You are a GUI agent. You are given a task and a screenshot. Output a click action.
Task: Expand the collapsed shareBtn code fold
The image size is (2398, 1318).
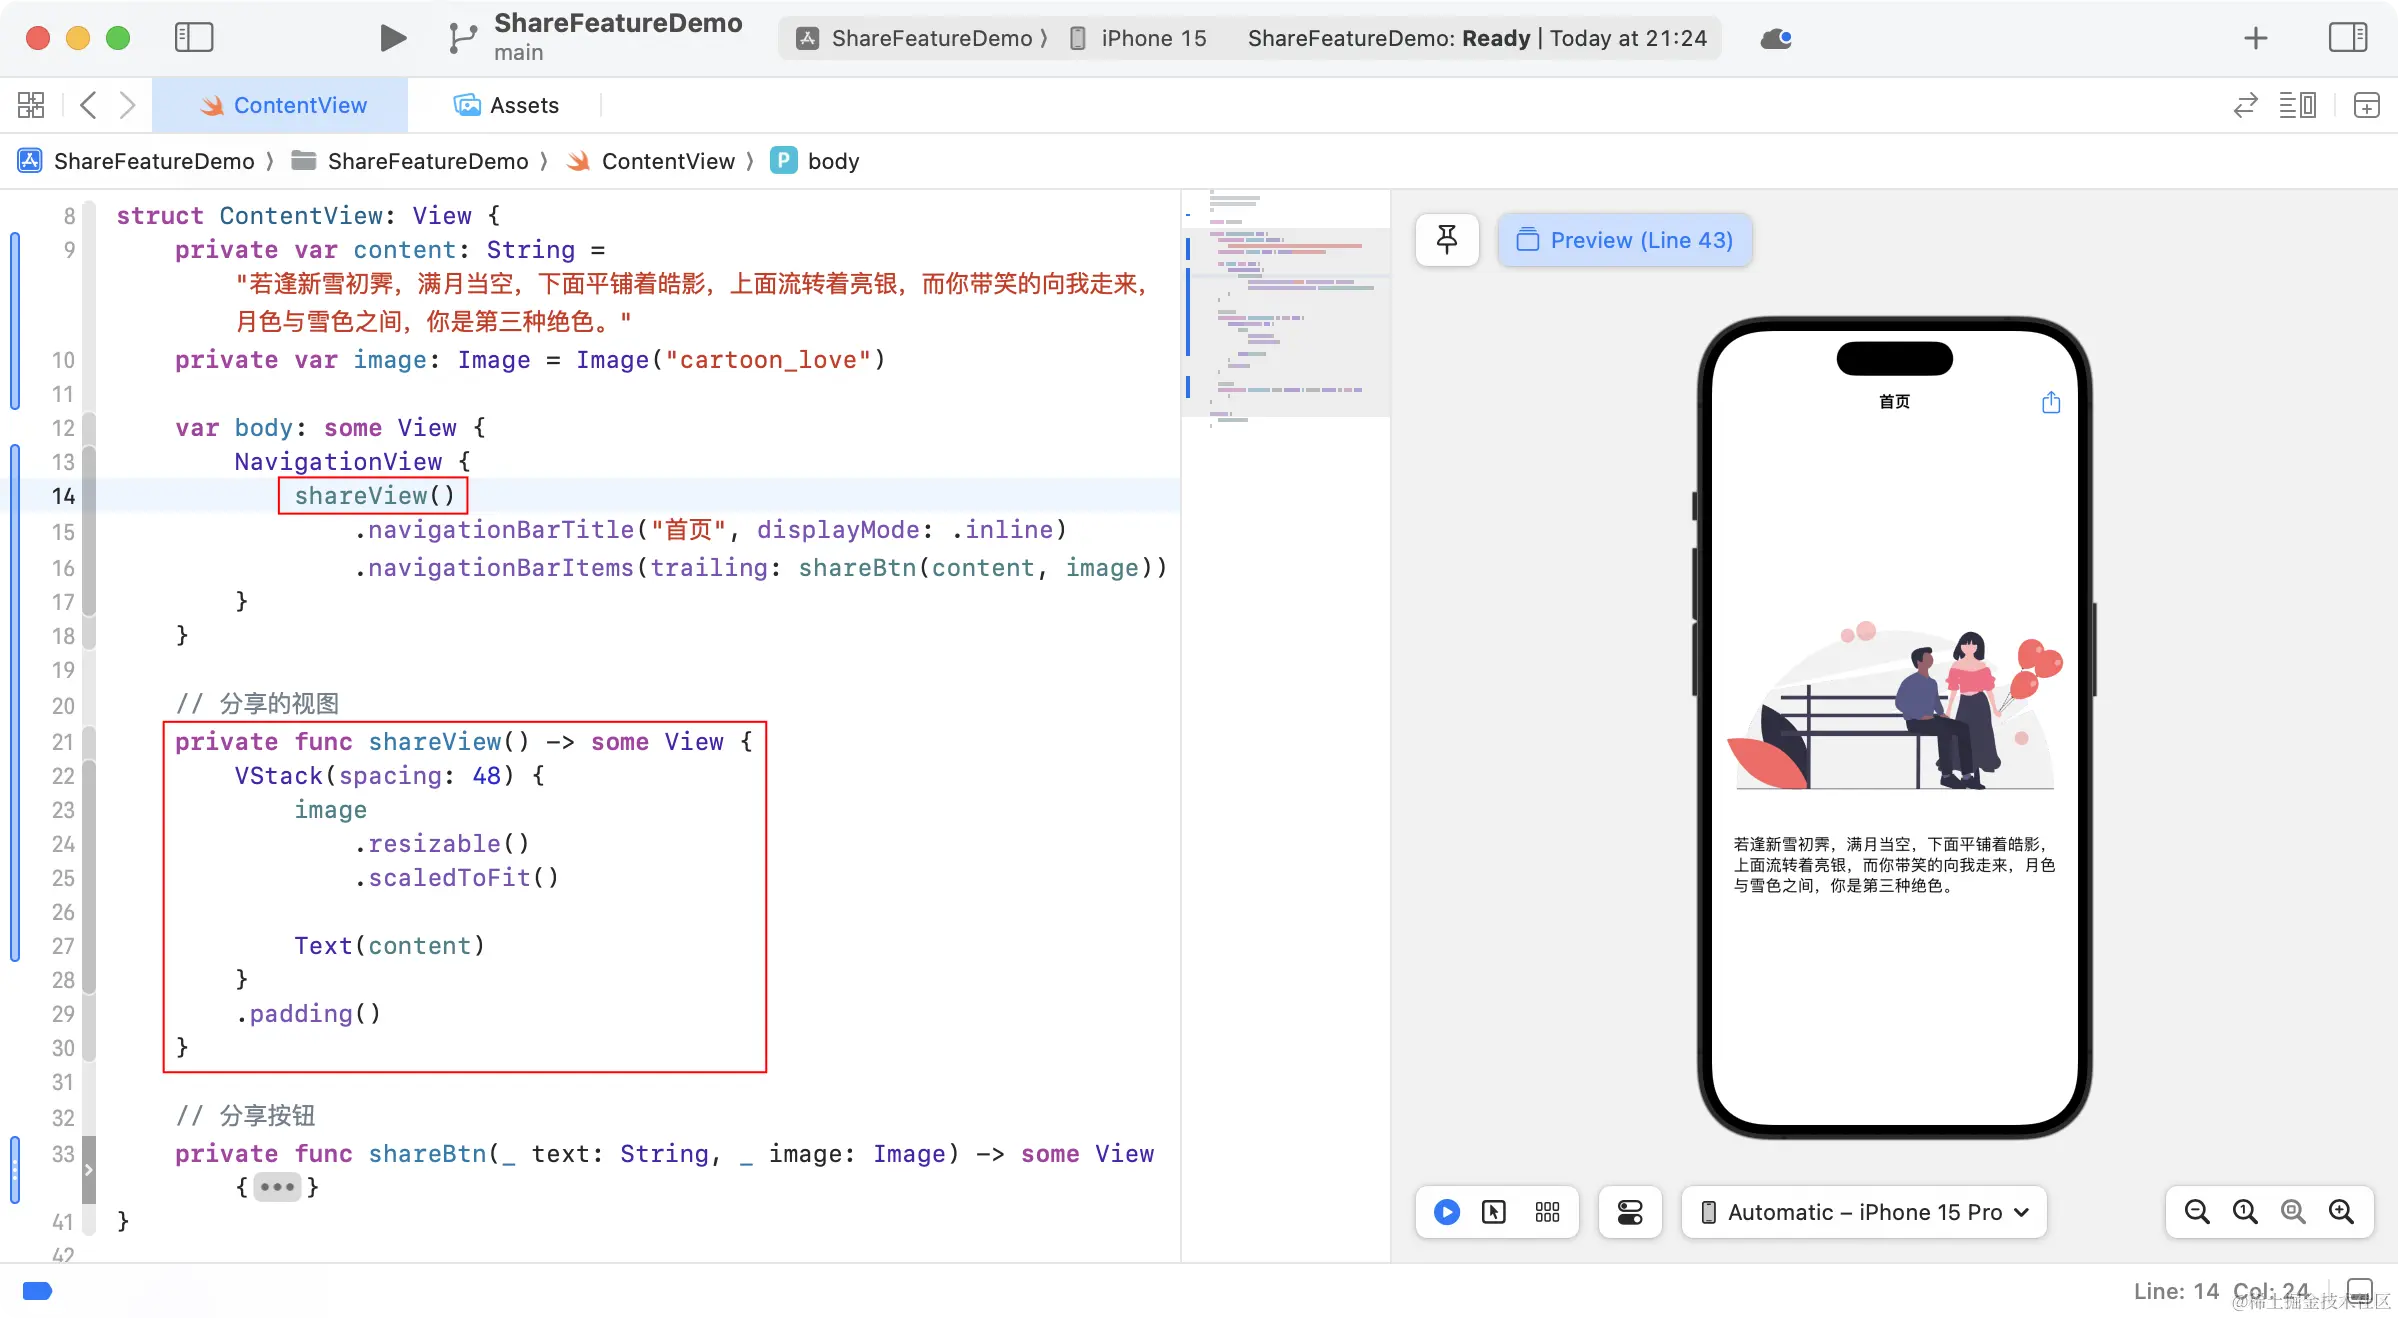coord(277,1187)
